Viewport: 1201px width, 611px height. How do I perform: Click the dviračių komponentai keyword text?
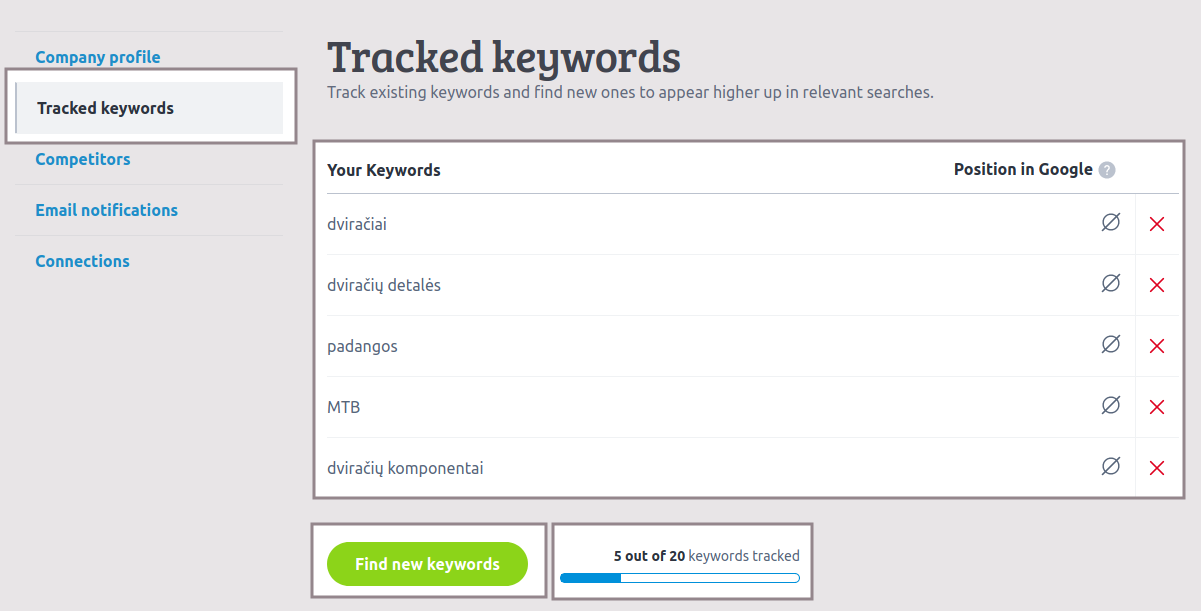point(405,468)
